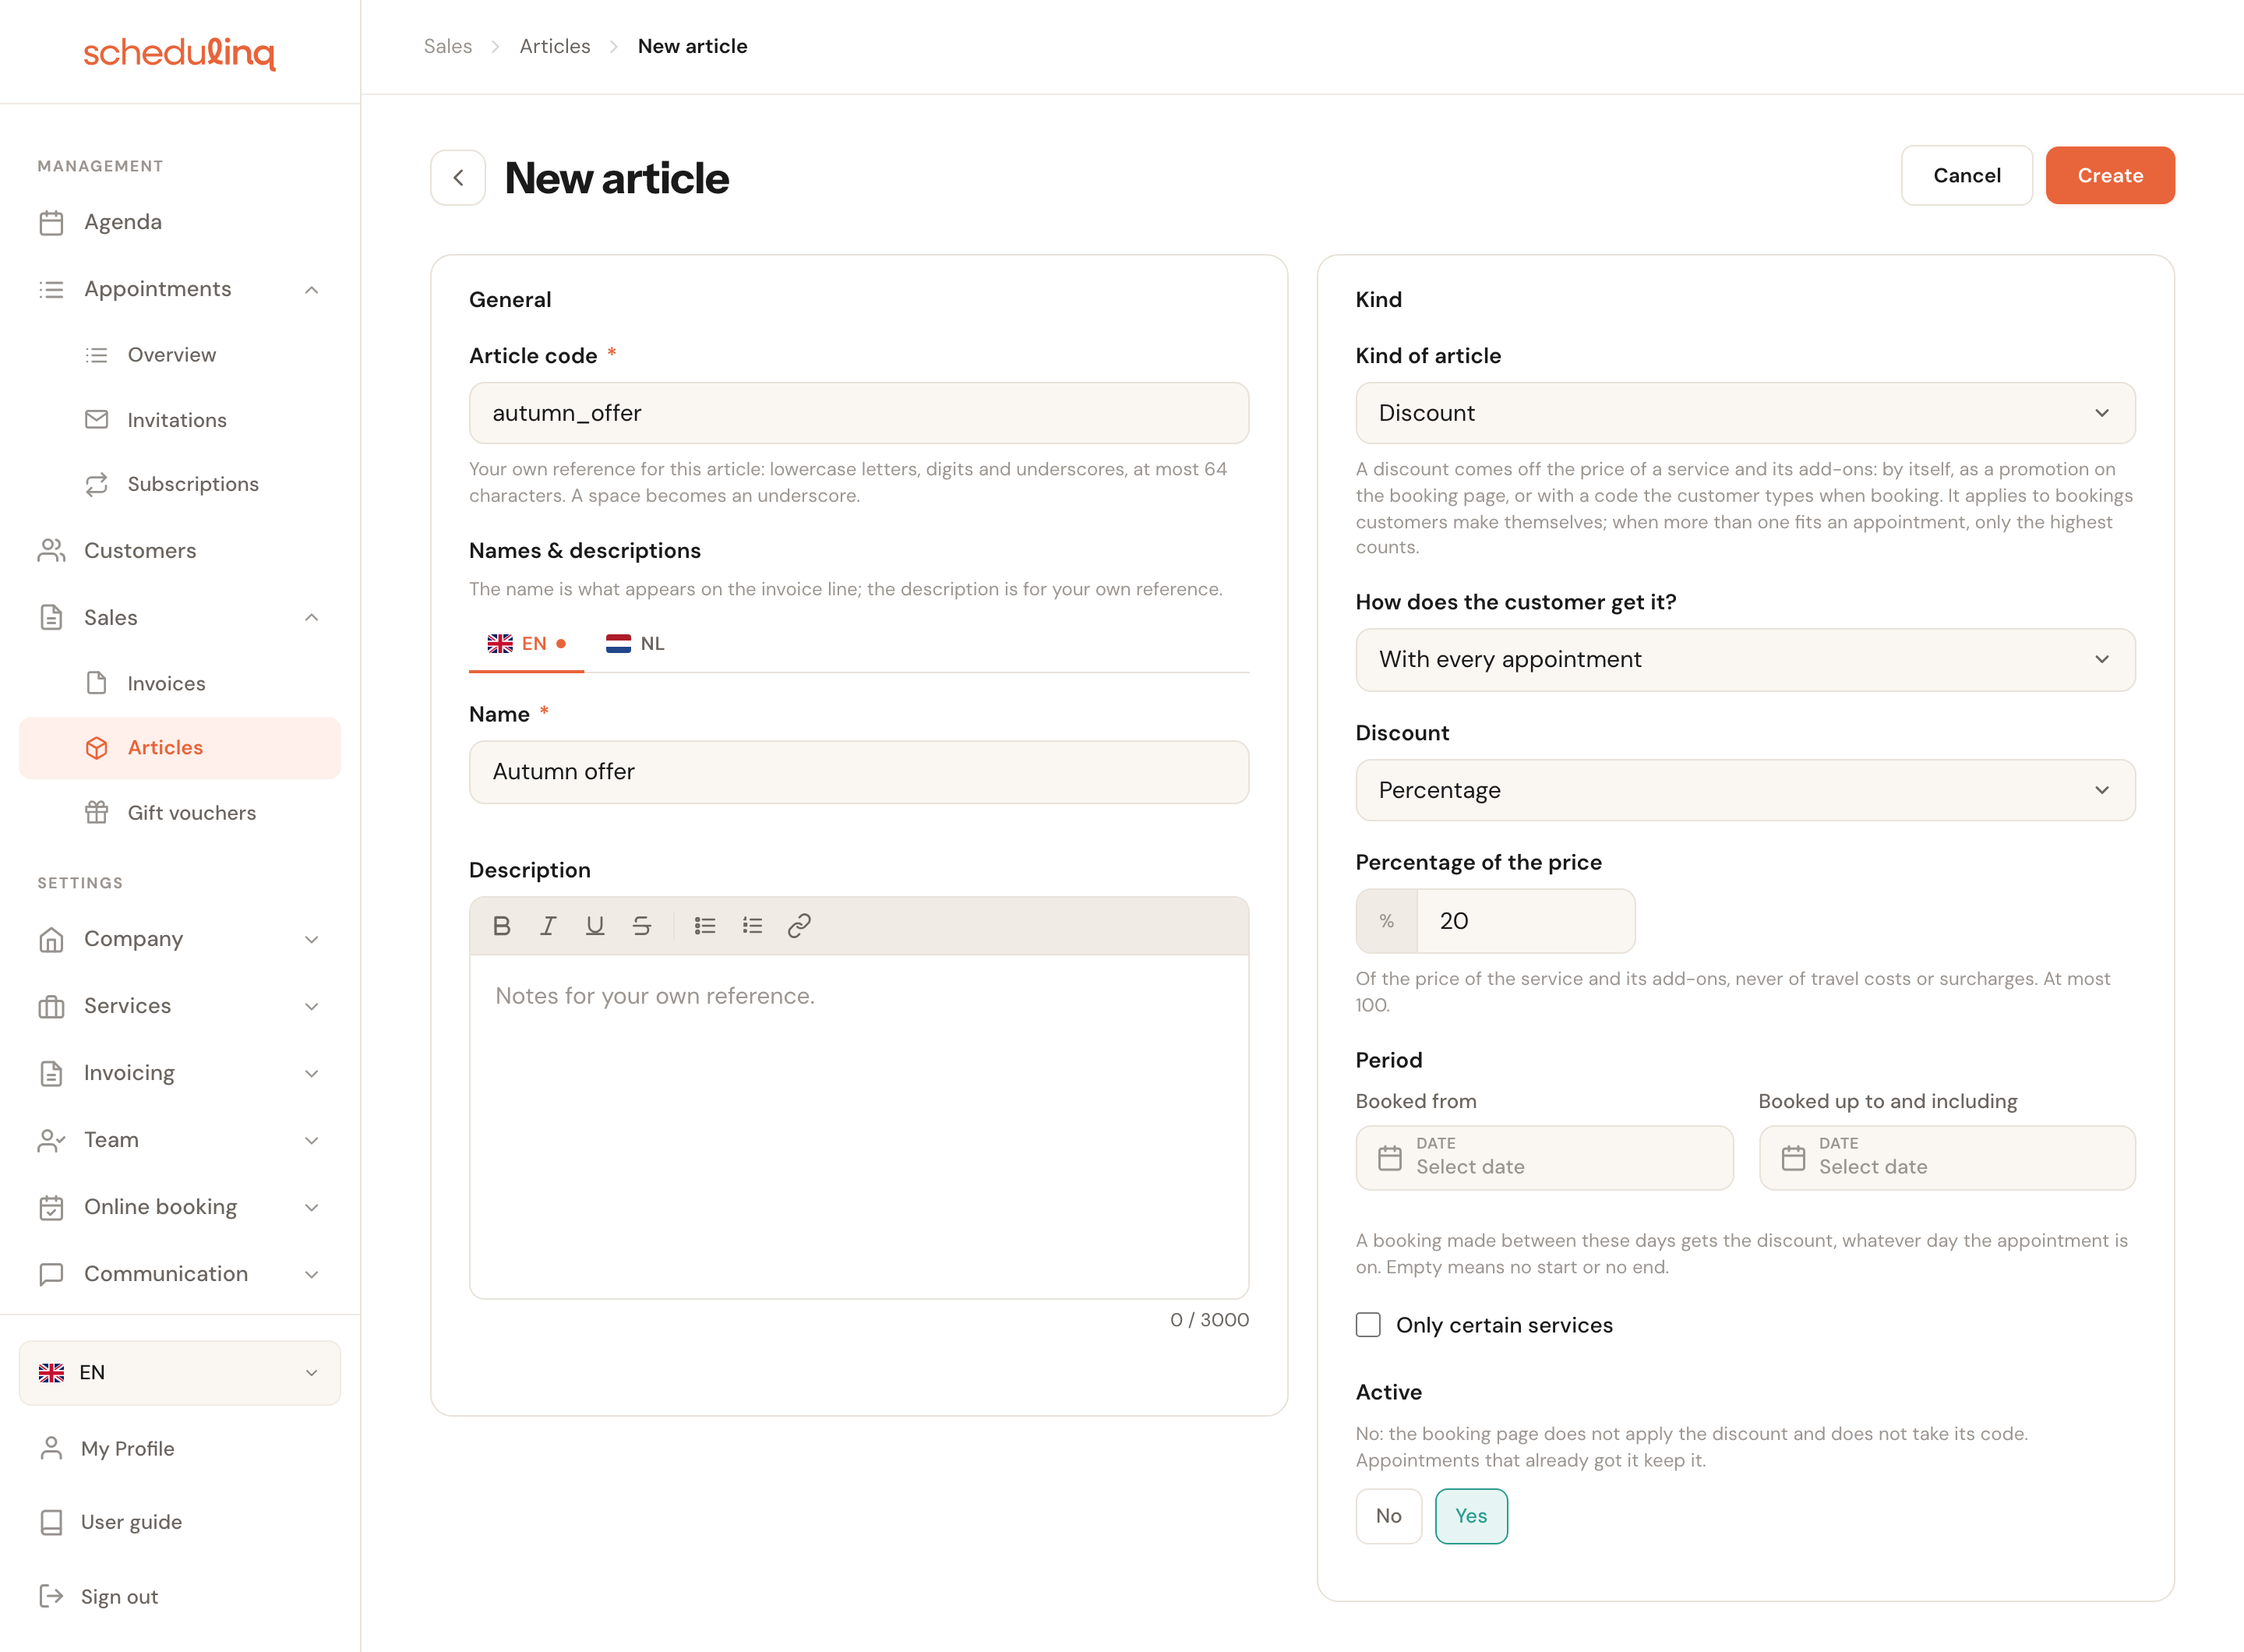Open the Booked from date picker

(1544, 1158)
